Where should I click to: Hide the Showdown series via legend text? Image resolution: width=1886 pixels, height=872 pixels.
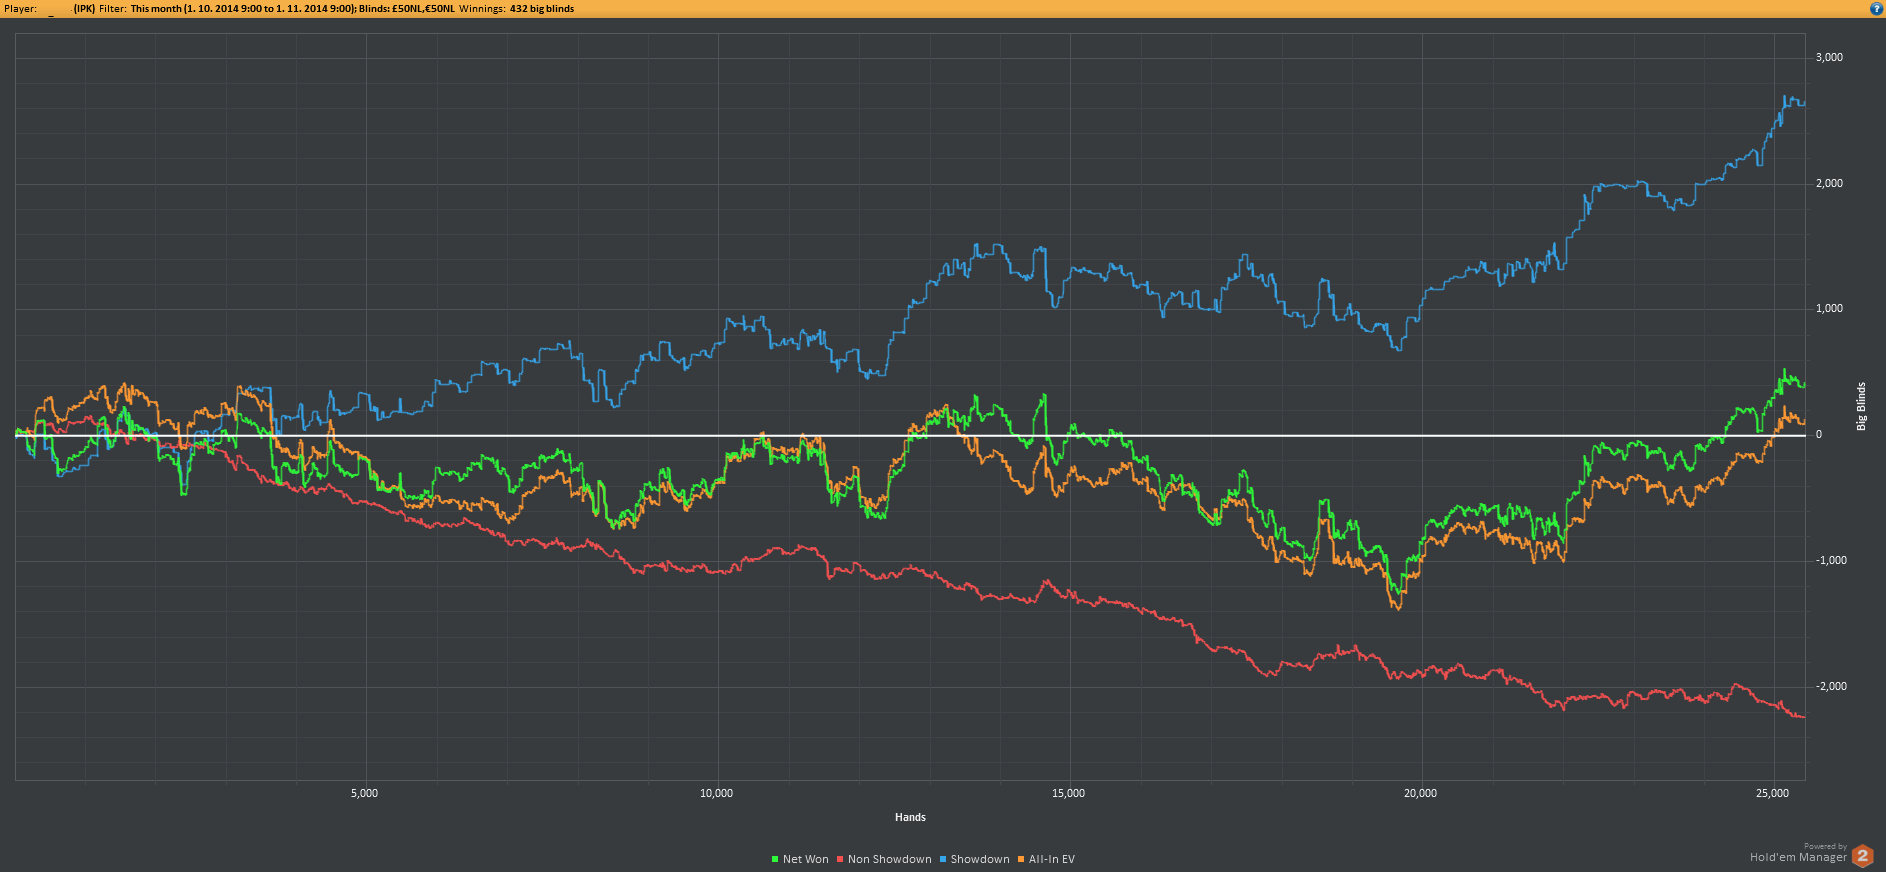click(979, 859)
